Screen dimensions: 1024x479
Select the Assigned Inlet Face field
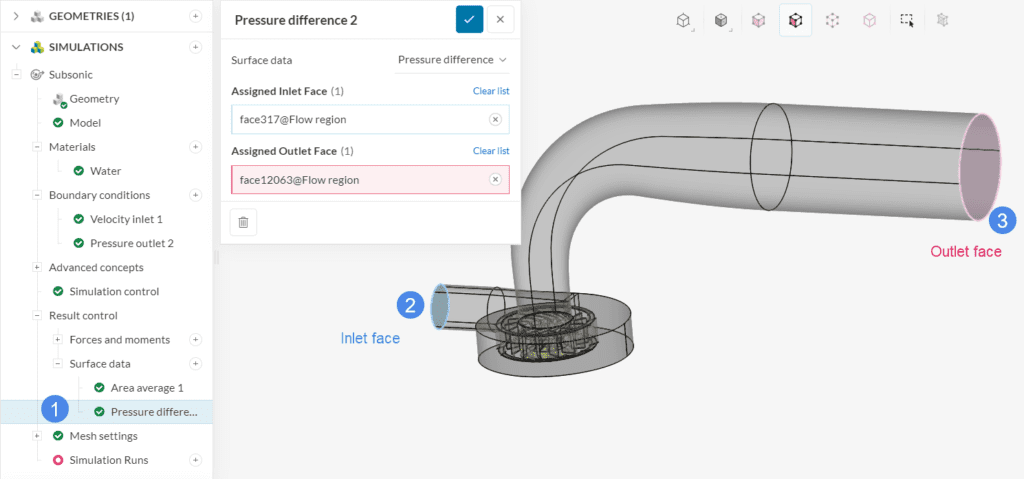click(x=370, y=120)
